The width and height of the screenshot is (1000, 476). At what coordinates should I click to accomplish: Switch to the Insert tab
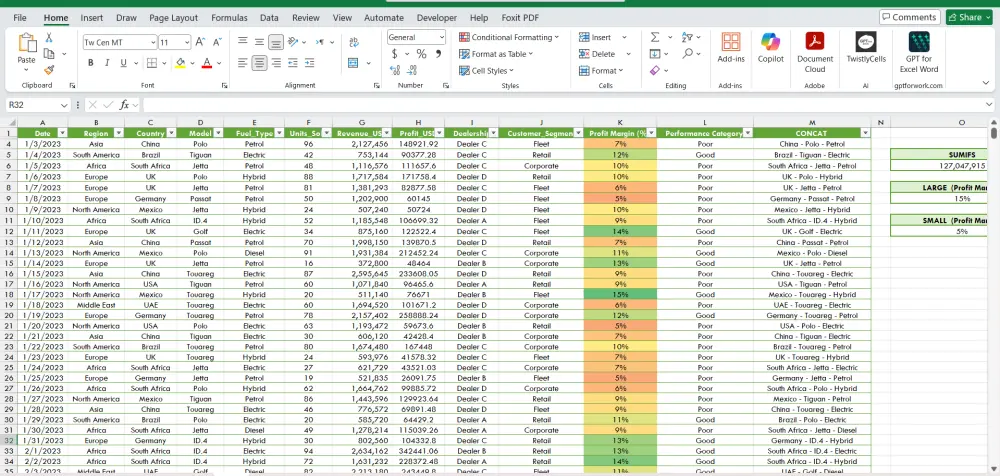pyautogui.click(x=91, y=18)
